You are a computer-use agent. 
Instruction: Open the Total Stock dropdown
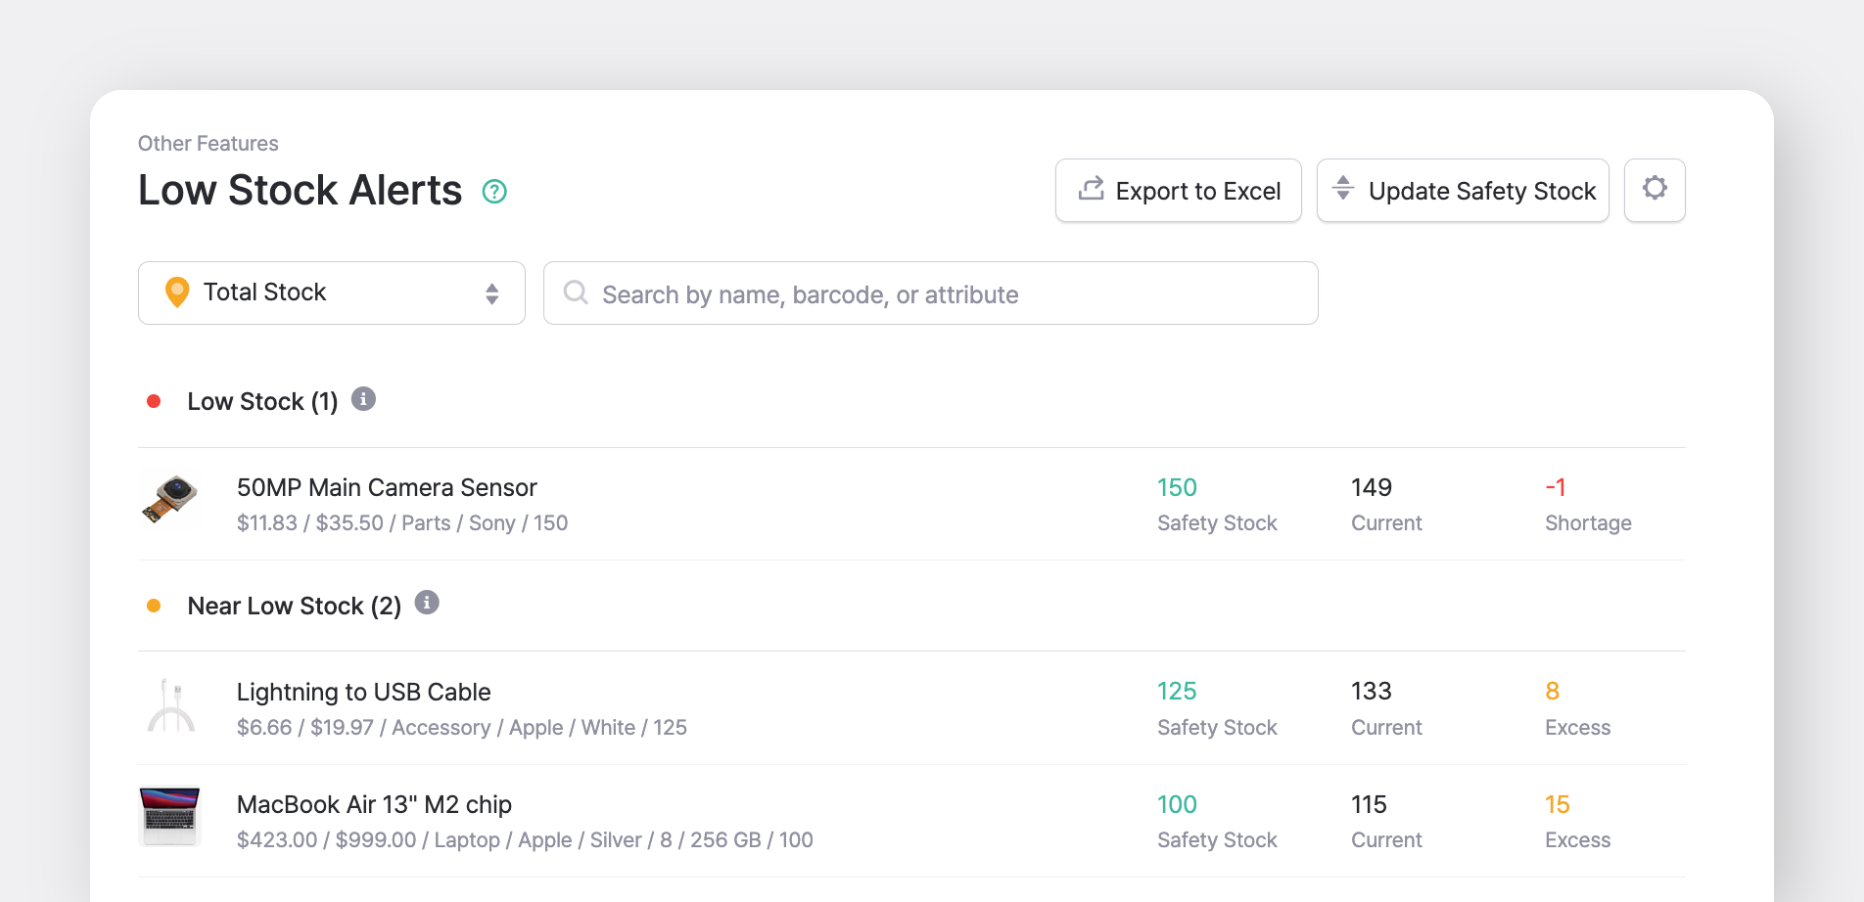point(331,292)
